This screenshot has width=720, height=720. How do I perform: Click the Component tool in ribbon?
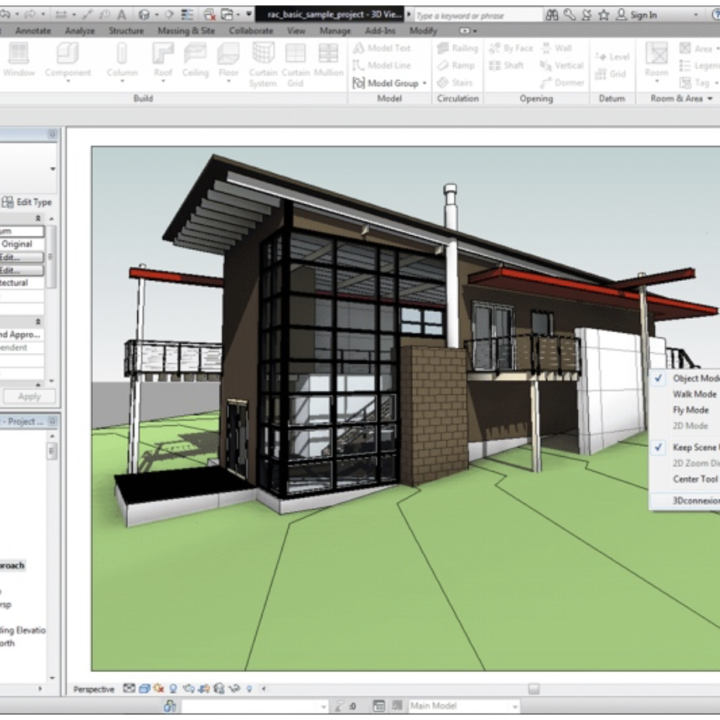point(72,60)
